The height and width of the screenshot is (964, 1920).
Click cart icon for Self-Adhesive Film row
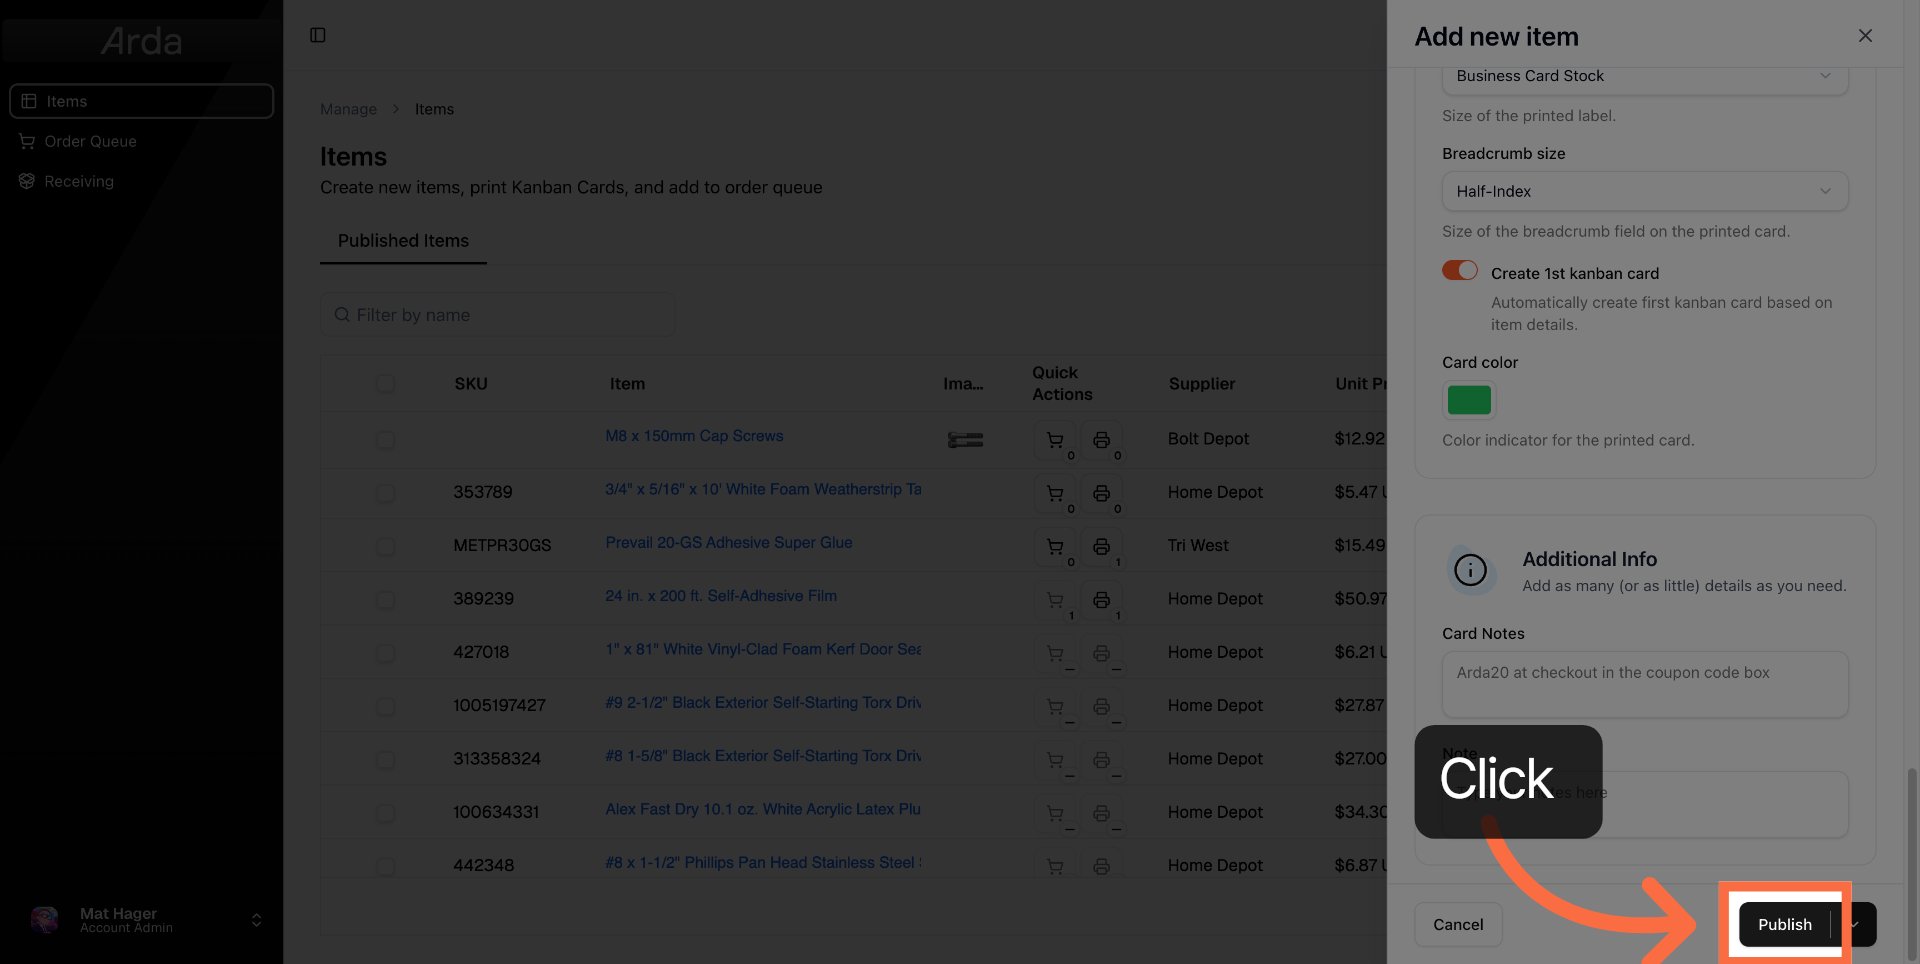[x=1055, y=600]
